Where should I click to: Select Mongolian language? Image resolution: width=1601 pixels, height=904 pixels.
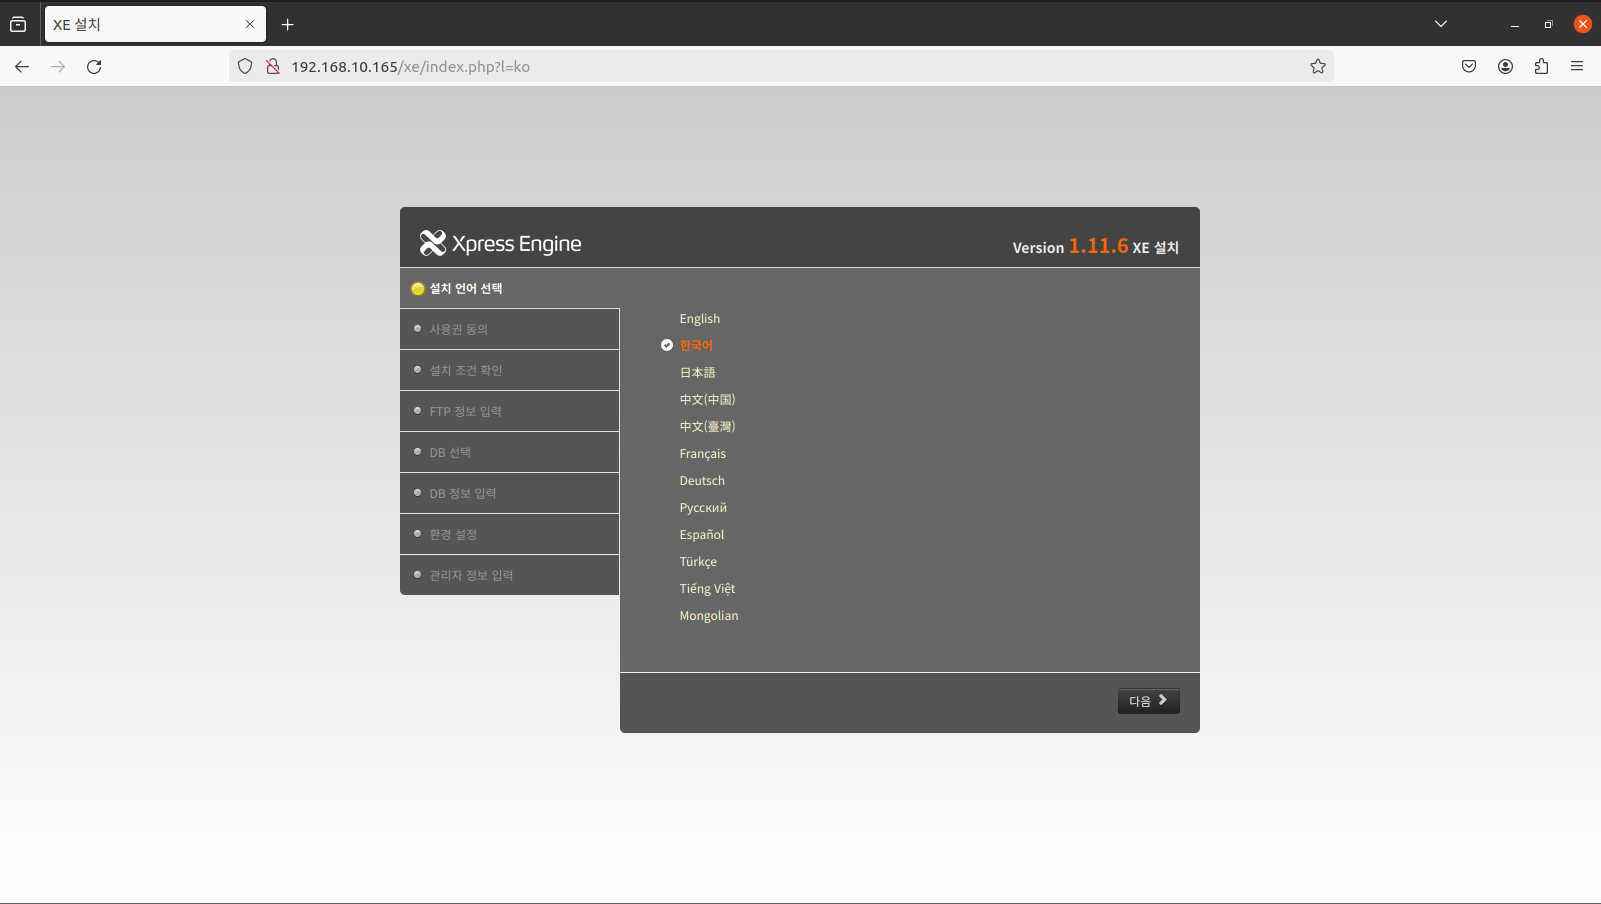pos(709,616)
